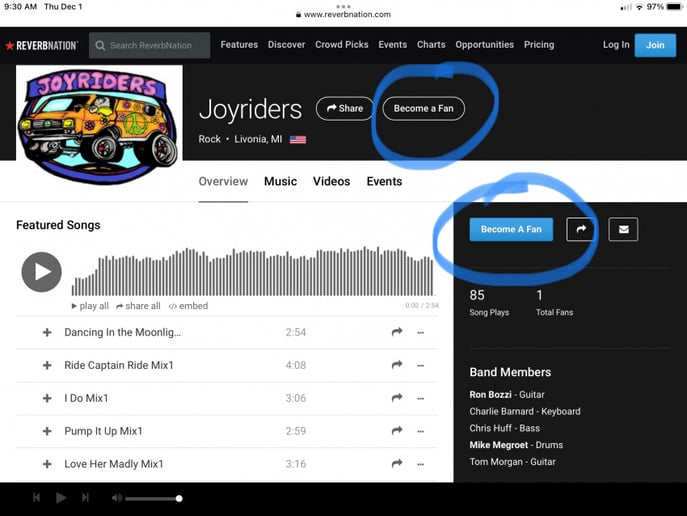Screen dimensions: 687x516
Task: Click play all
Action: (90, 306)
